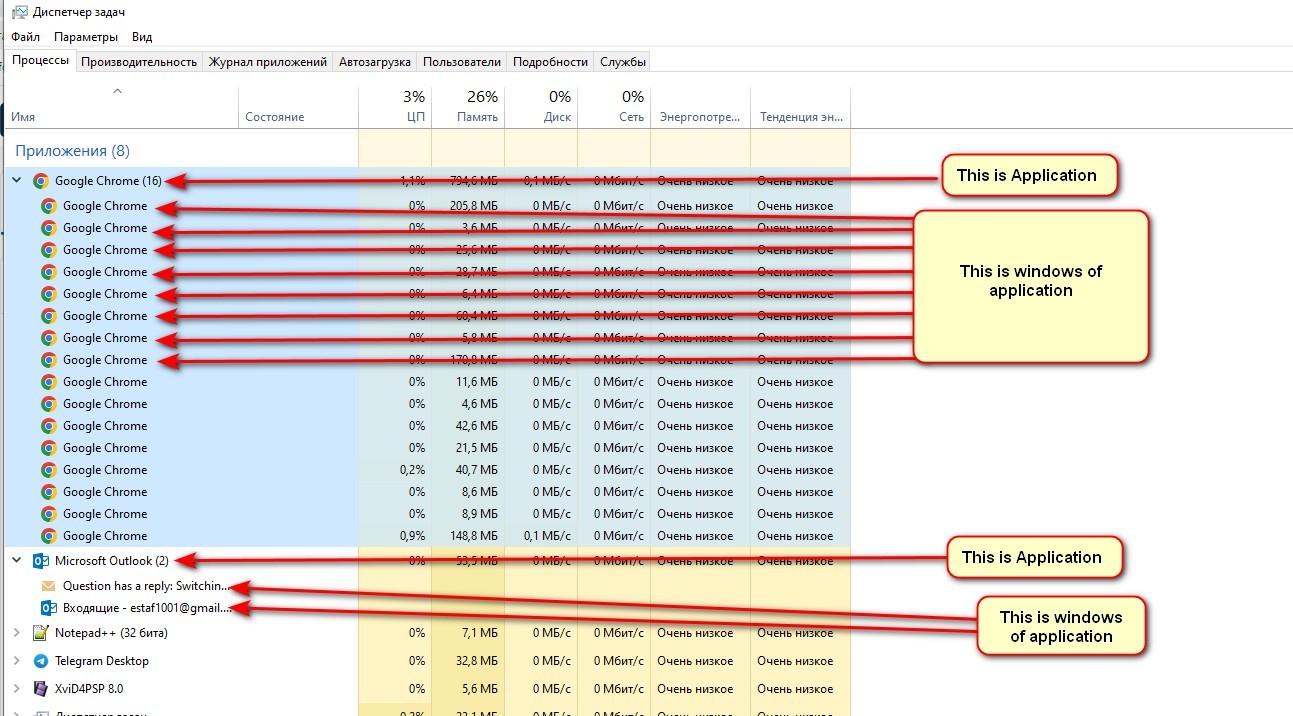The width and height of the screenshot is (1293, 716).
Task: Click Chrome icon in the 3,6 МБ row
Action: [x=49, y=228]
